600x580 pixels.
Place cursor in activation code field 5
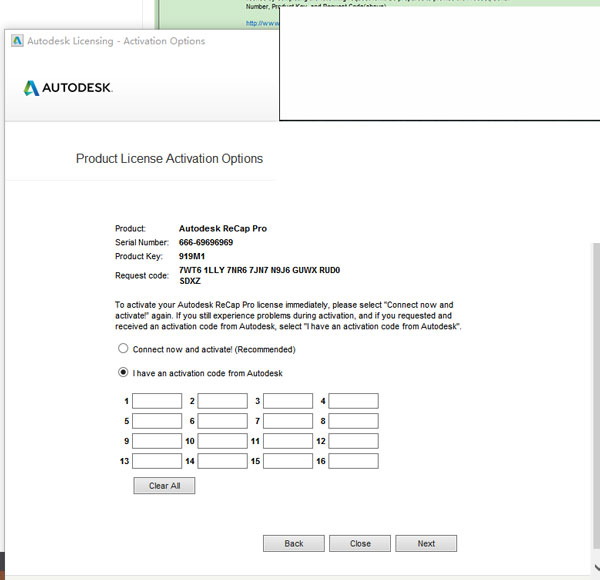157,421
